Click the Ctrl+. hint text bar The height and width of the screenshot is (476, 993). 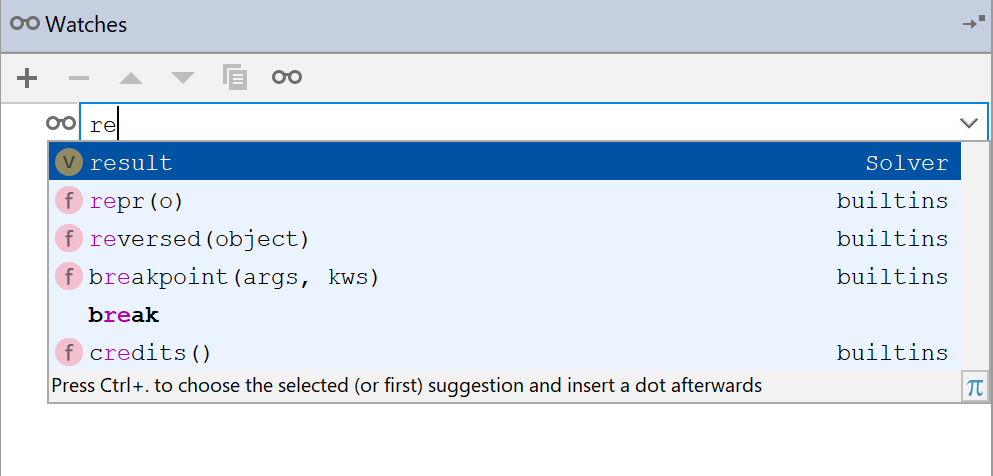point(407,385)
